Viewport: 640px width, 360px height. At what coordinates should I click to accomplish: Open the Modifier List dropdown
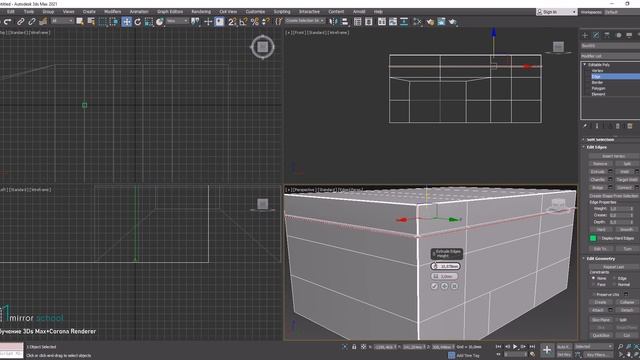(611, 56)
